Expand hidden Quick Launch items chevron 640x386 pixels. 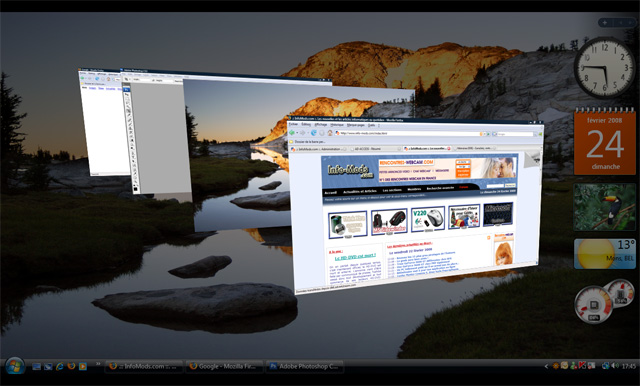click(98, 364)
